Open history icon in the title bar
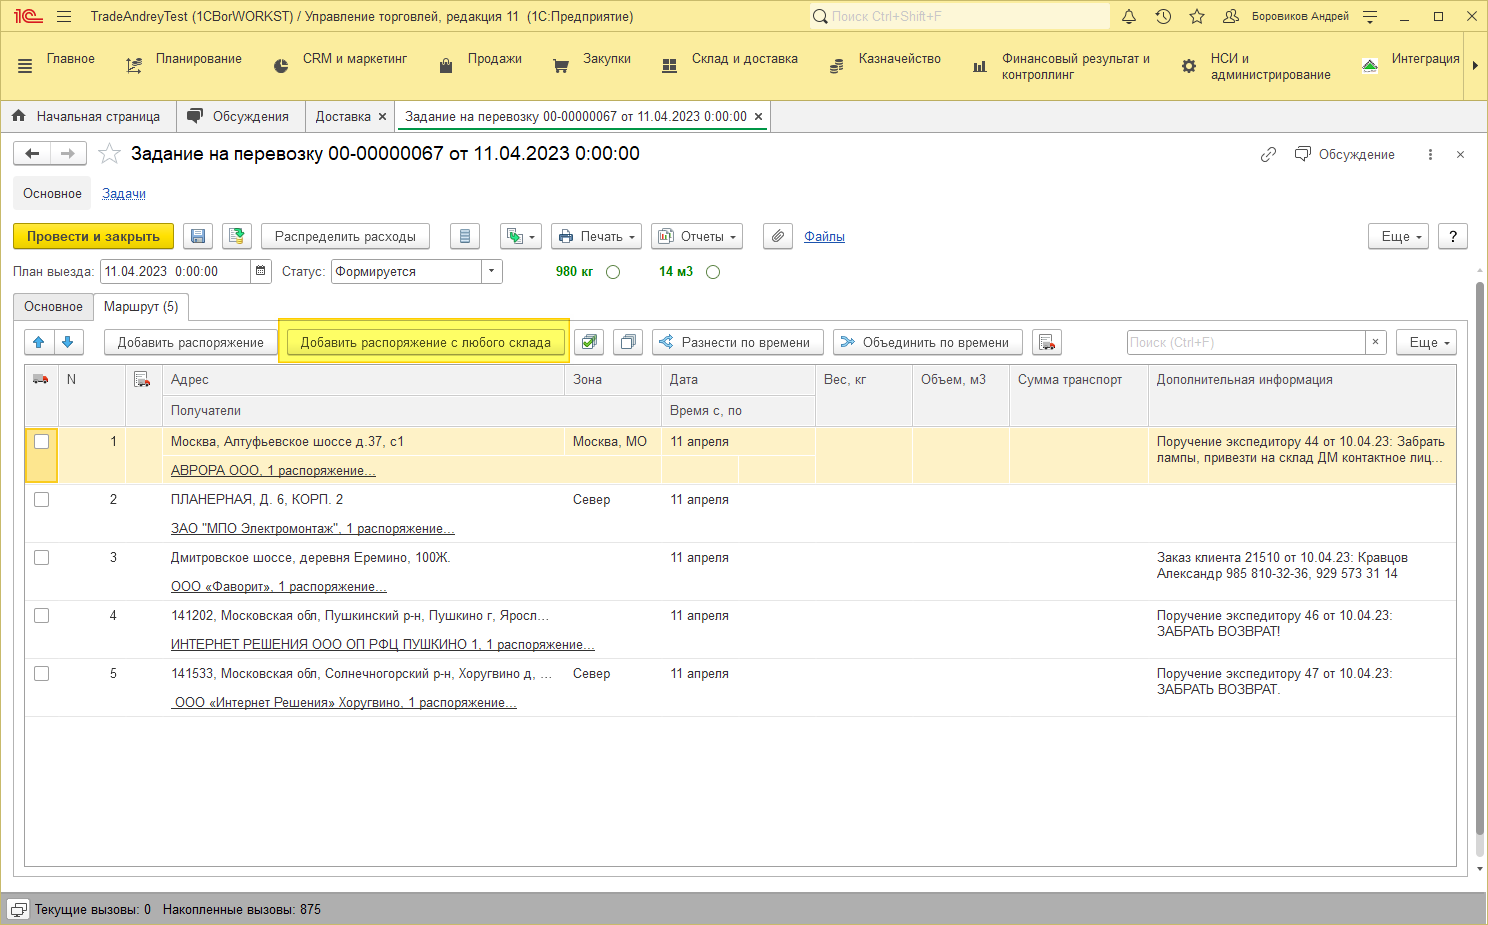This screenshot has height=925, width=1488. 1163,16
